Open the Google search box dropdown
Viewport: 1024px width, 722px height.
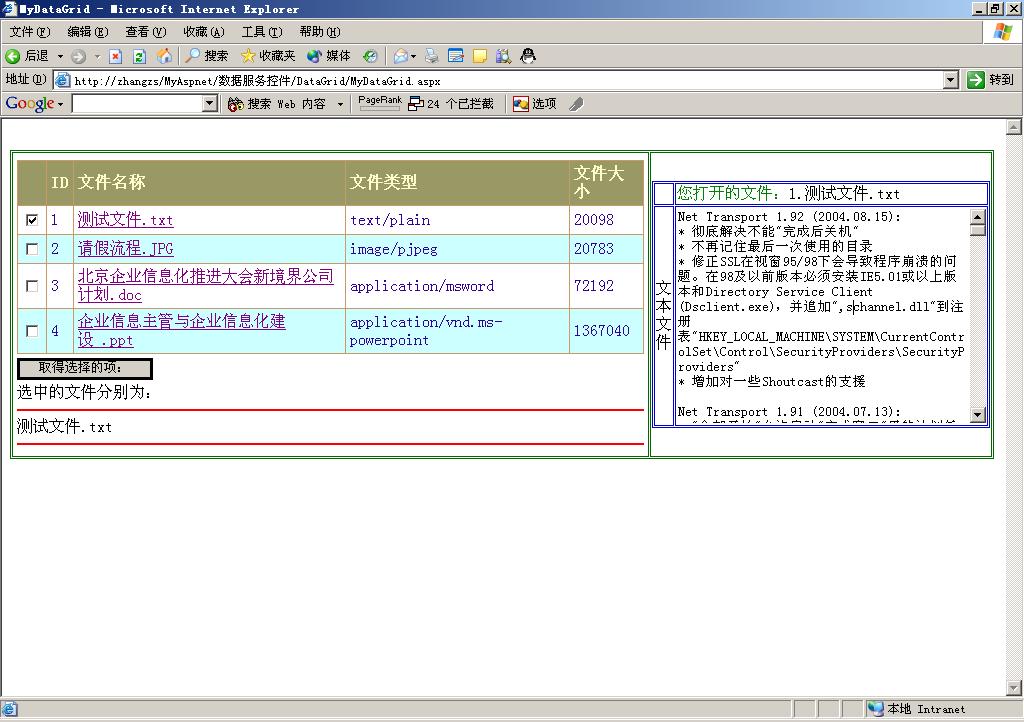click(209, 103)
